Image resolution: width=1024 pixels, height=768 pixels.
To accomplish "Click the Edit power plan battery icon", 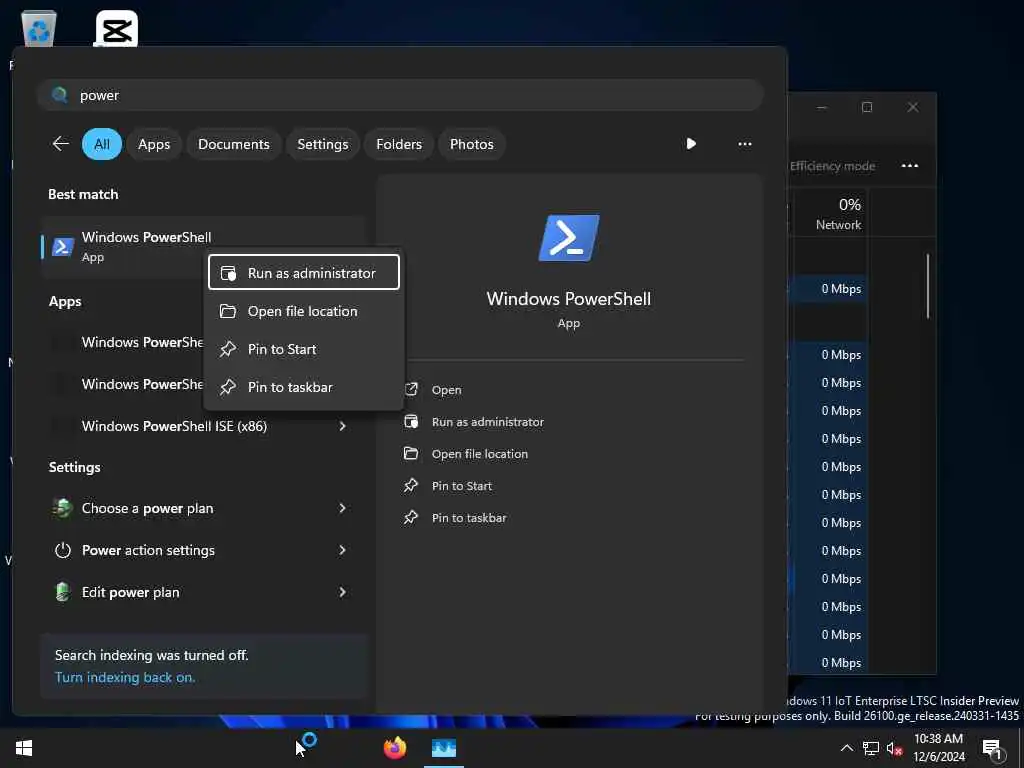I will tap(63, 592).
